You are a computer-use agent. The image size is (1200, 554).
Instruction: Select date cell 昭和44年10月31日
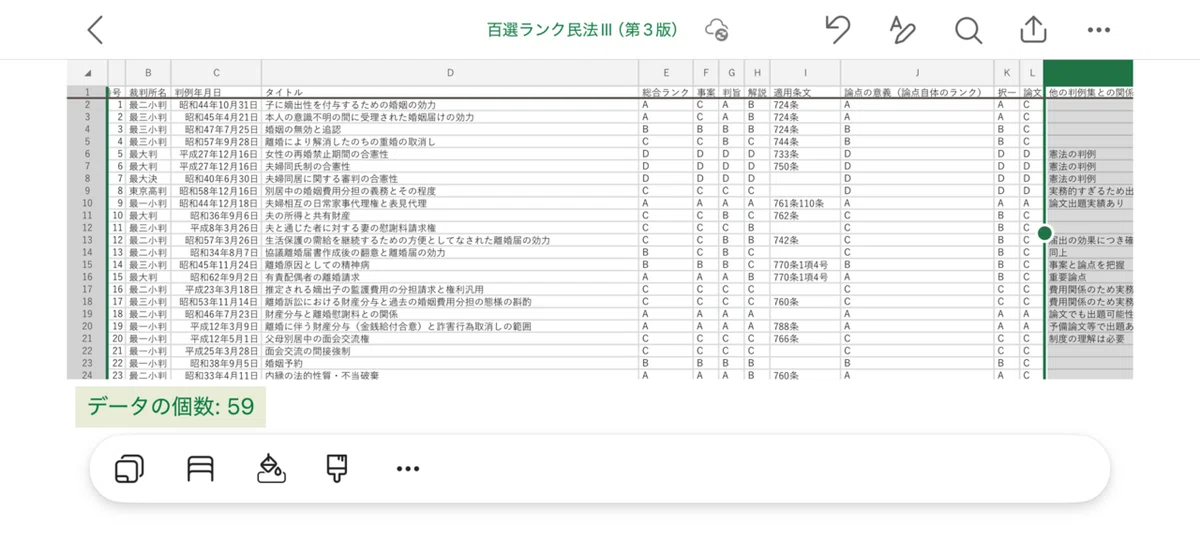(x=216, y=104)
